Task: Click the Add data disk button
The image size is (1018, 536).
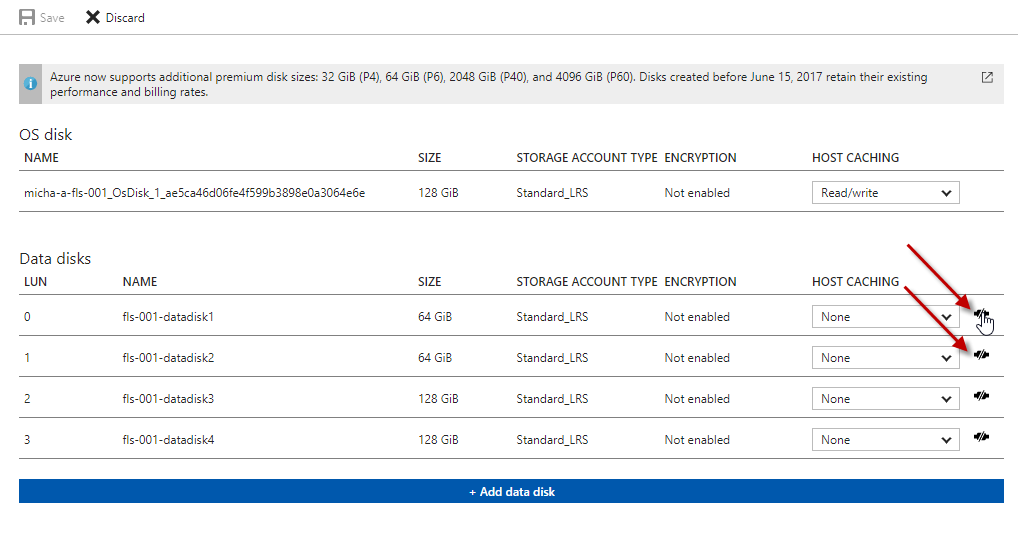Action: (x=512, y=491)
